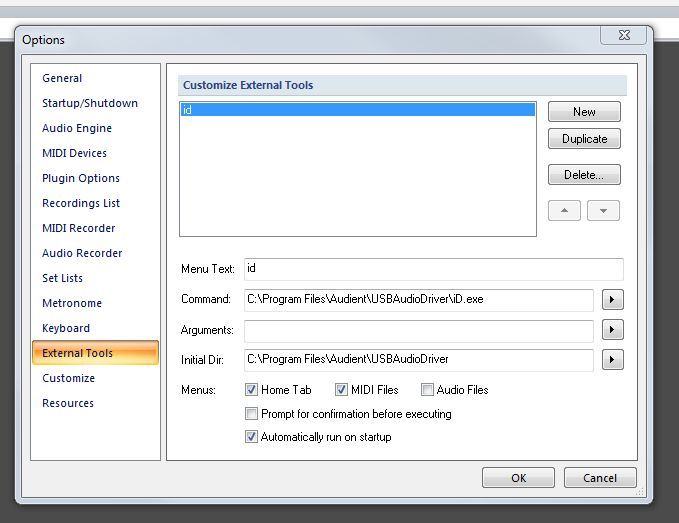Click the Delete... button
Screen dimensions: 679x523
[x=584, y=175]
